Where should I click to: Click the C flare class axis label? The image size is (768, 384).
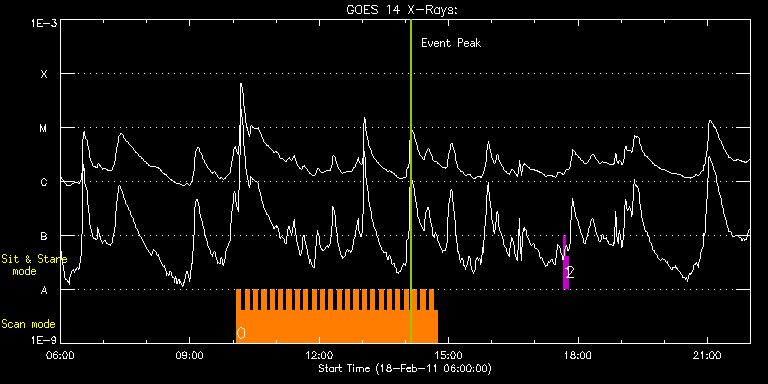click(x=44, y=182)
